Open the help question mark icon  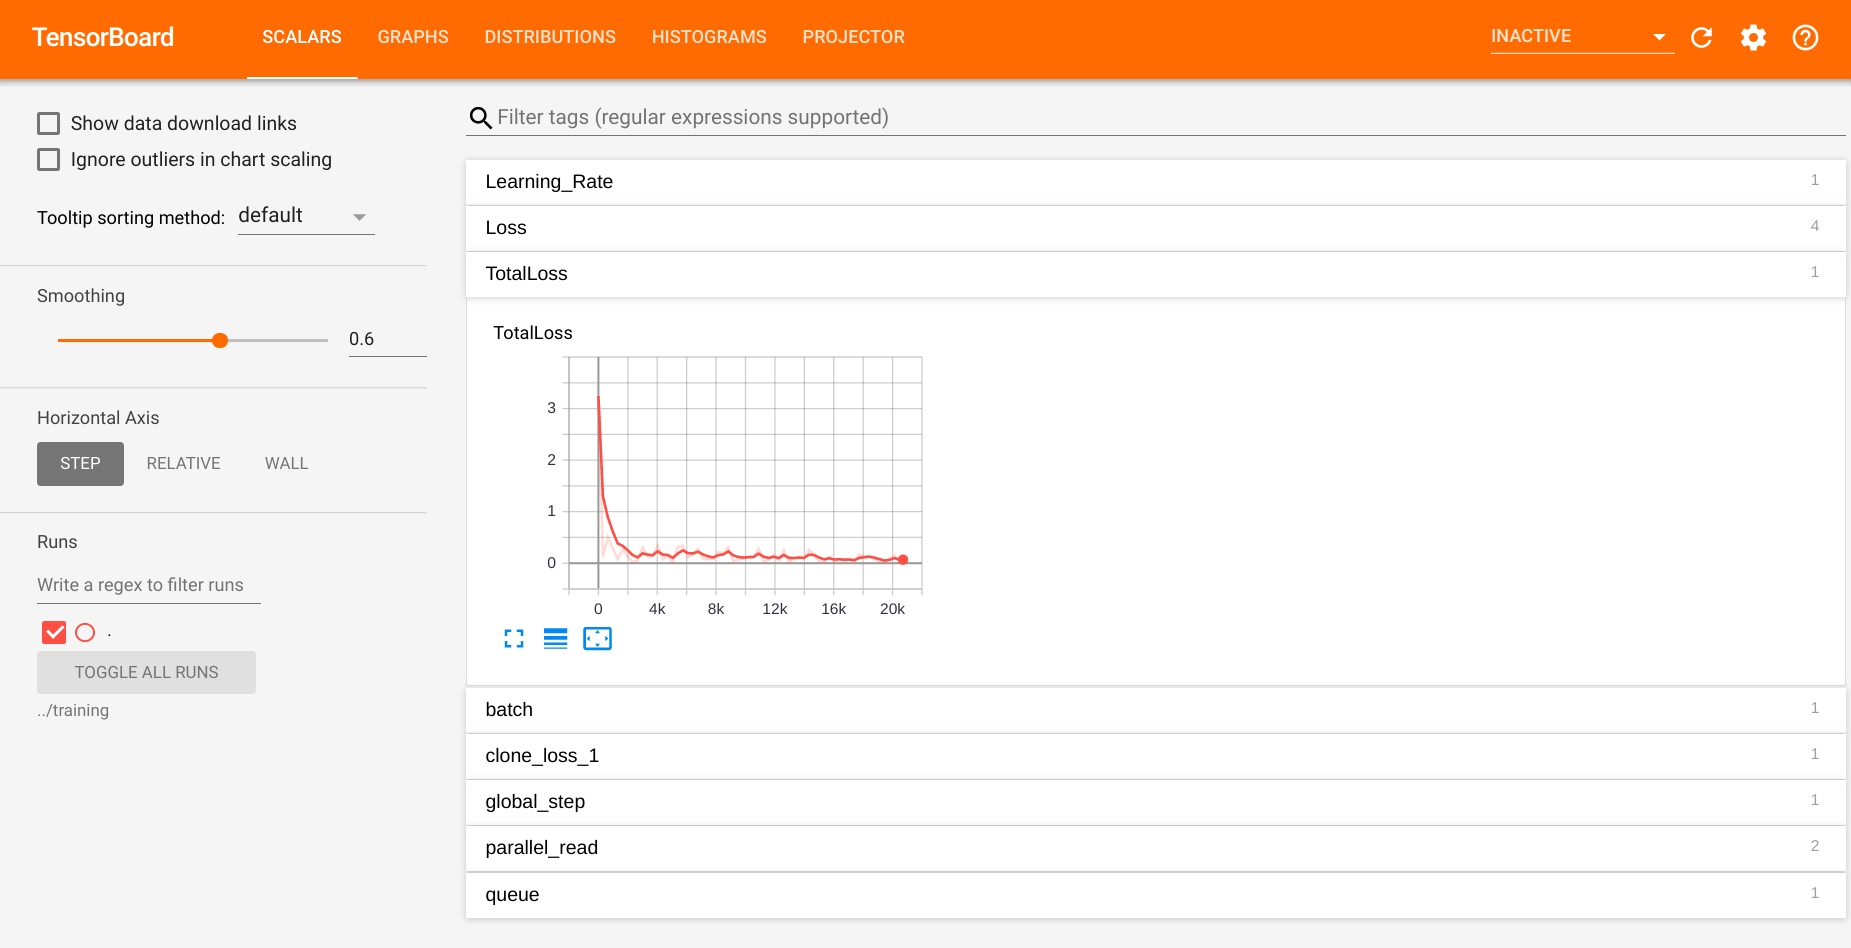[1805, 38]
